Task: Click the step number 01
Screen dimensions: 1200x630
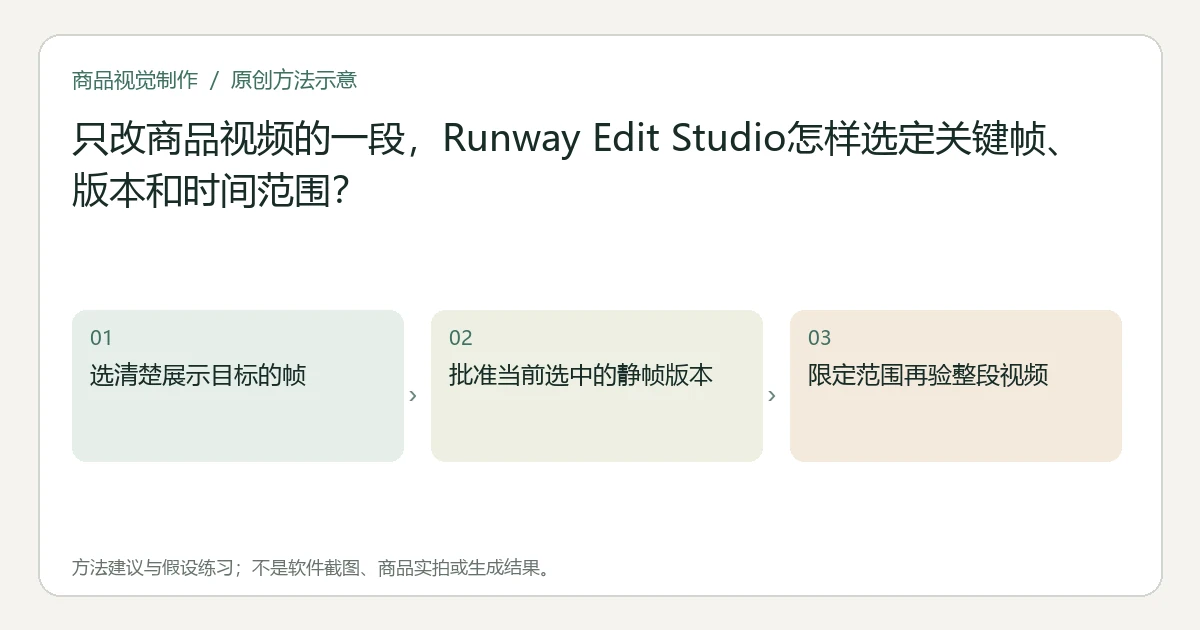Action: pos(101,338)
